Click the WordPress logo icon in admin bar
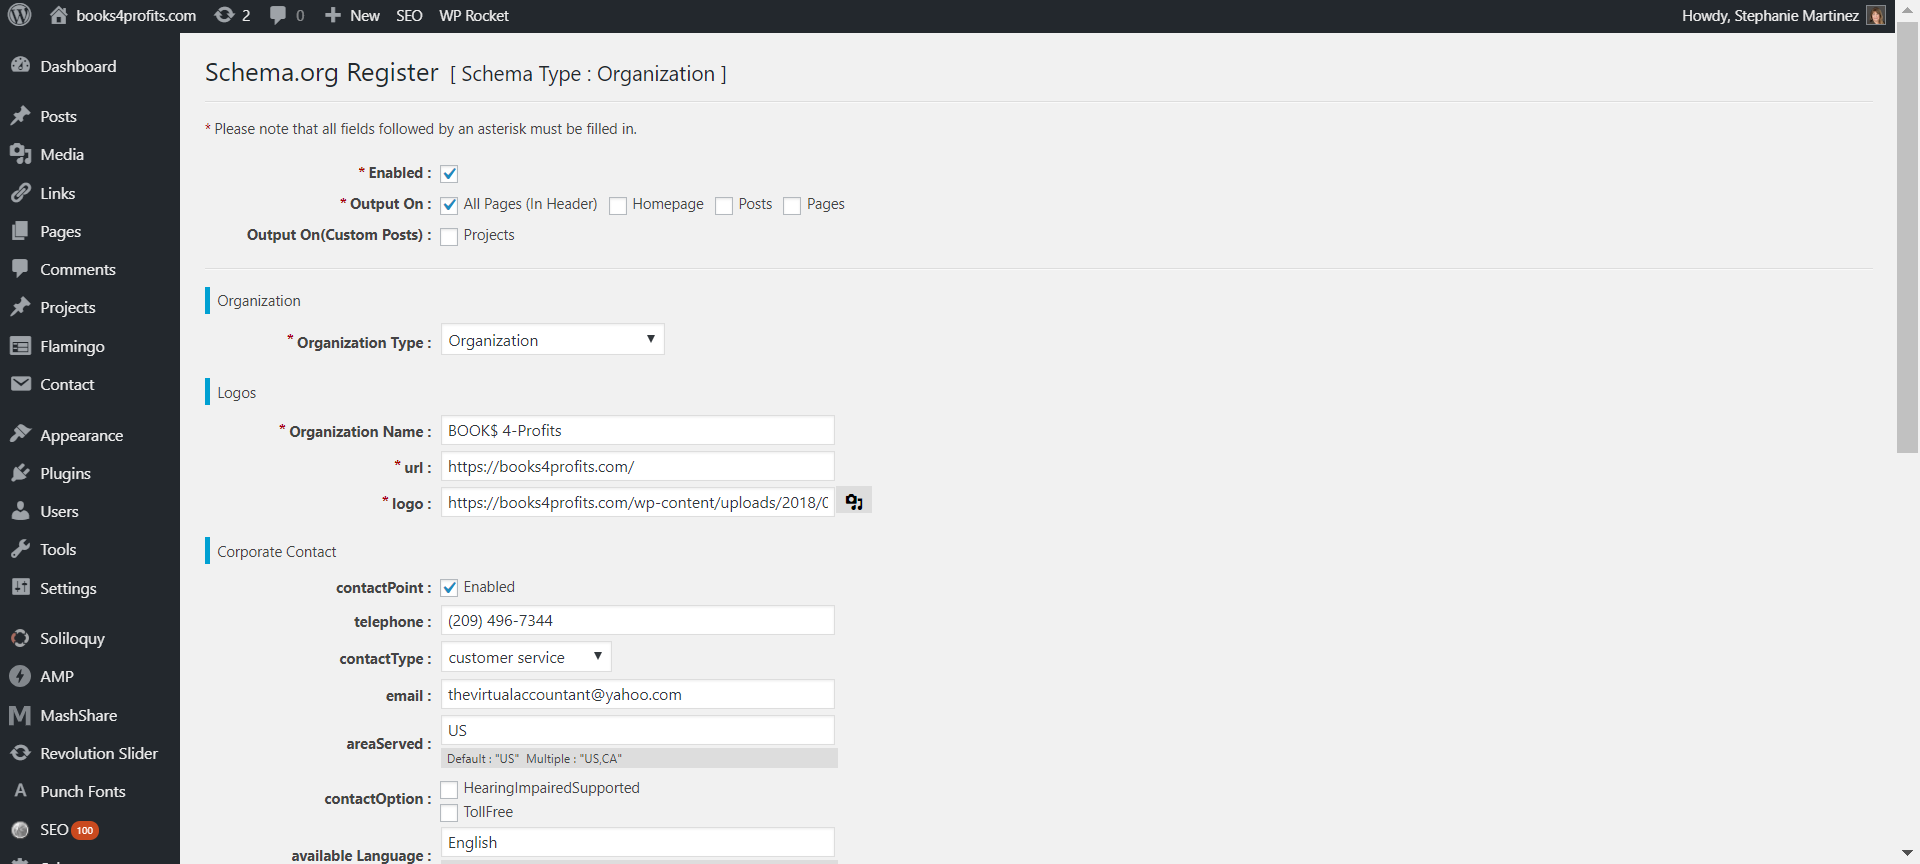The image size is (1920, 864). point(20,15)
